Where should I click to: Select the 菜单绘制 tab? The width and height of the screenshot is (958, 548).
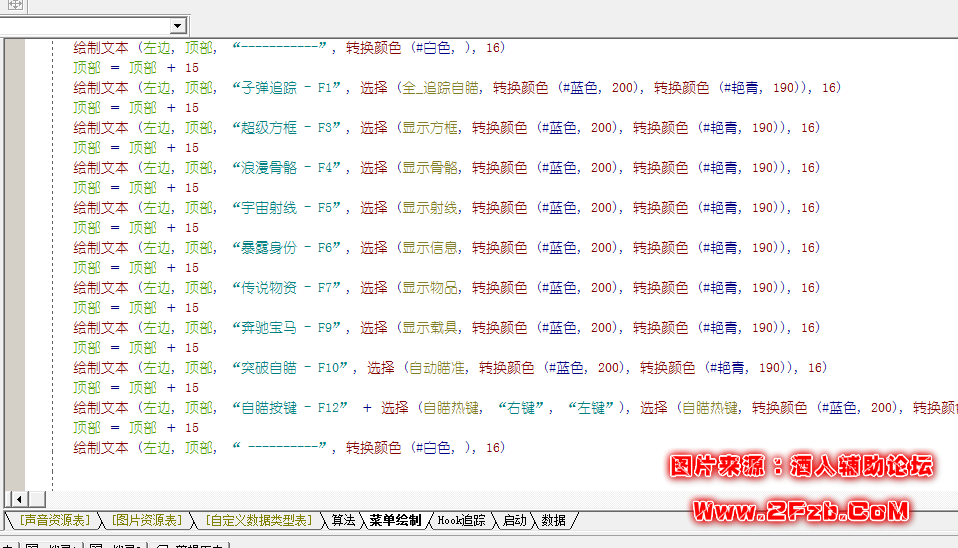pyautogui.click(x=395, y=521)
